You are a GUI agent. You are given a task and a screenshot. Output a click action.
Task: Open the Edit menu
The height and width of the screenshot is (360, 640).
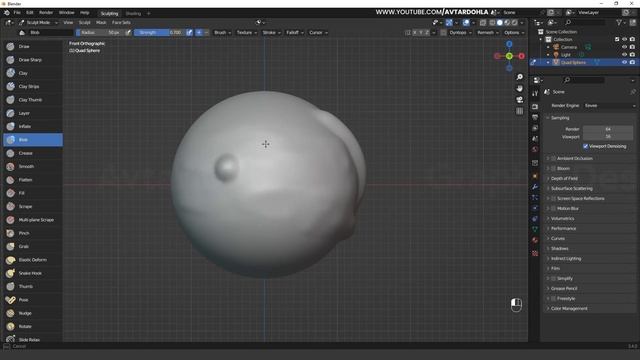click(30, 13)
